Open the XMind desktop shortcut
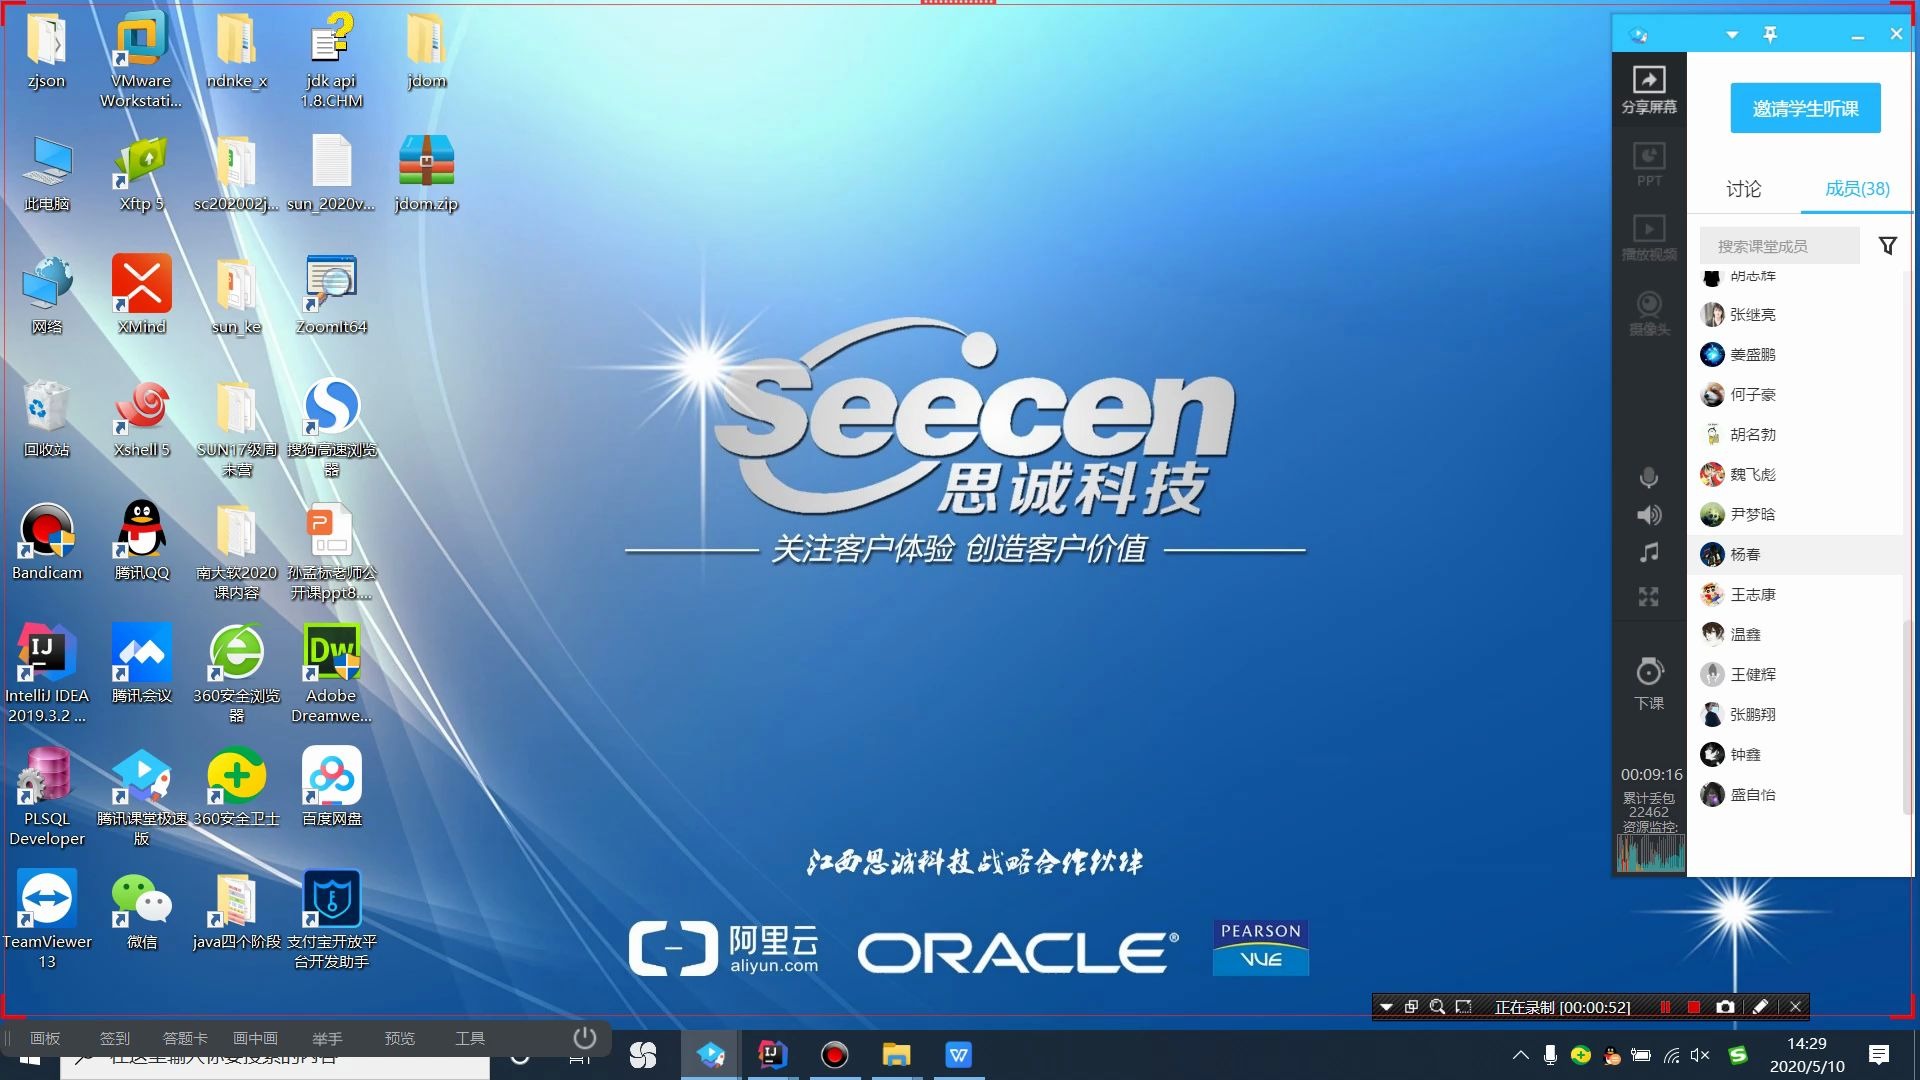Screen dimensions: 1920x1080 pyautogui.click(x=142, y=295)
